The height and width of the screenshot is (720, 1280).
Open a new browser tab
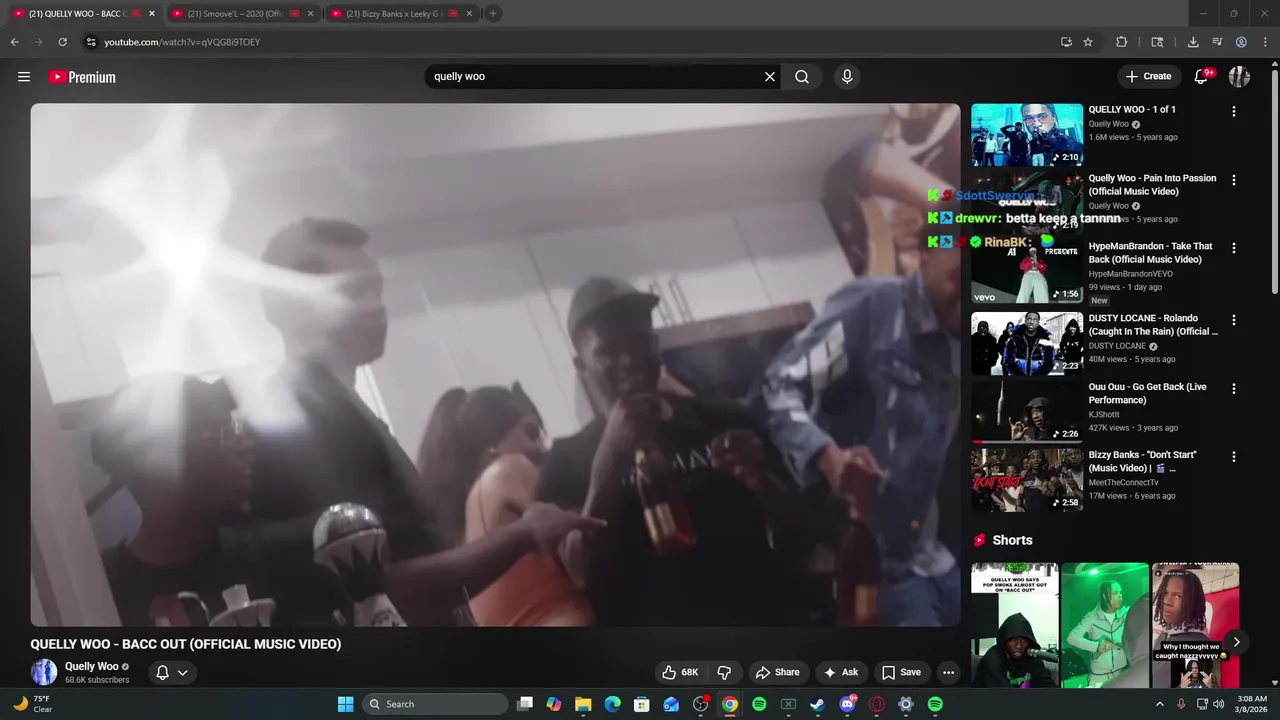493,14
